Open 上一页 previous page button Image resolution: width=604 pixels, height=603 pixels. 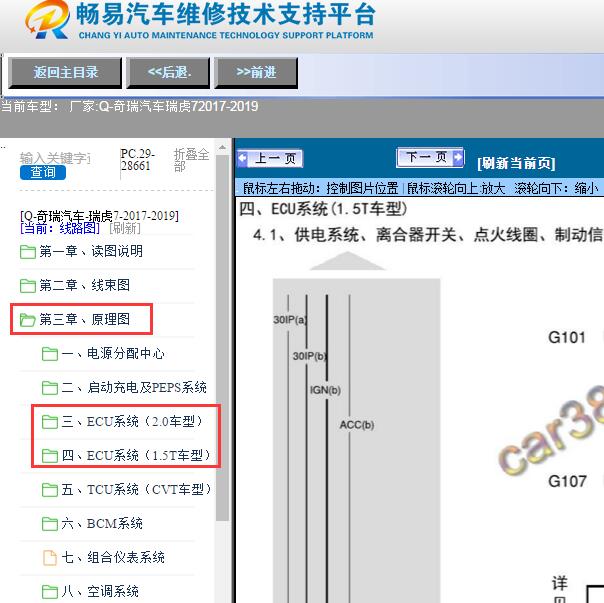[x=270, y=158]
